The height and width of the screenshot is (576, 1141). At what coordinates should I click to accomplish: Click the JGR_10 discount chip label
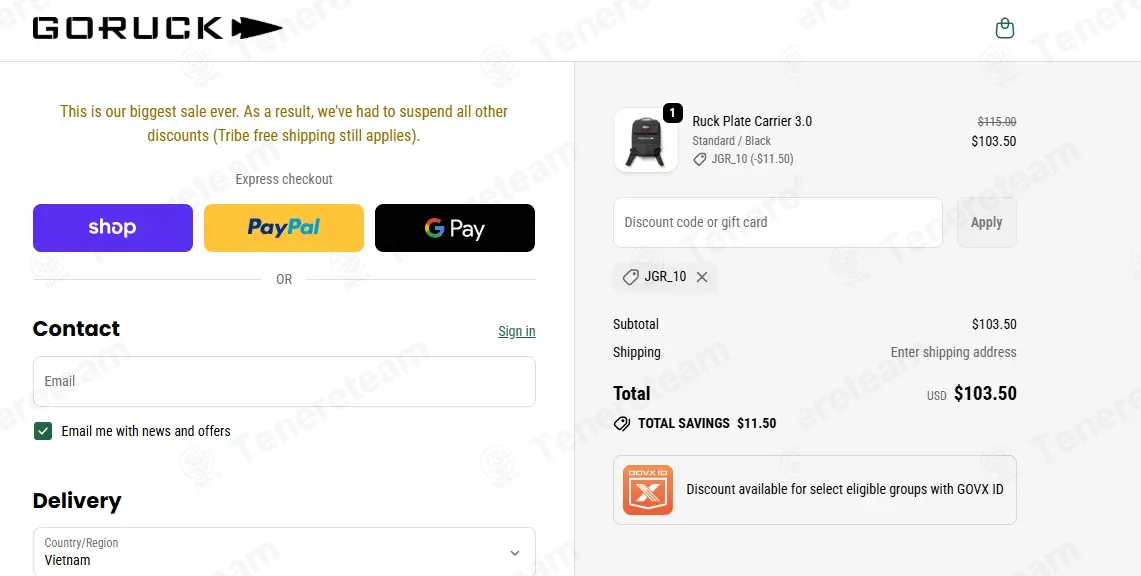pyautogui.click(x=665, y=277)
